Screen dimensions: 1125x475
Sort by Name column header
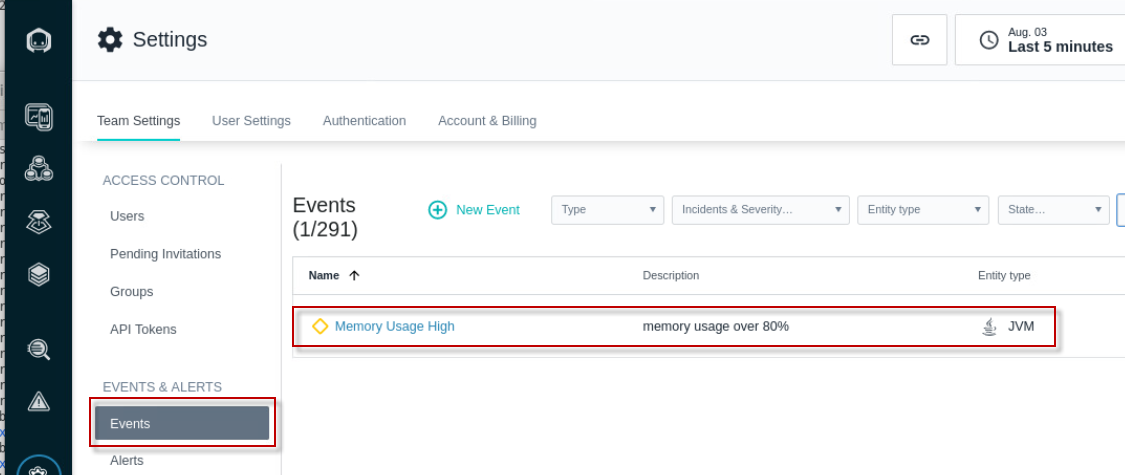(324, 276)
